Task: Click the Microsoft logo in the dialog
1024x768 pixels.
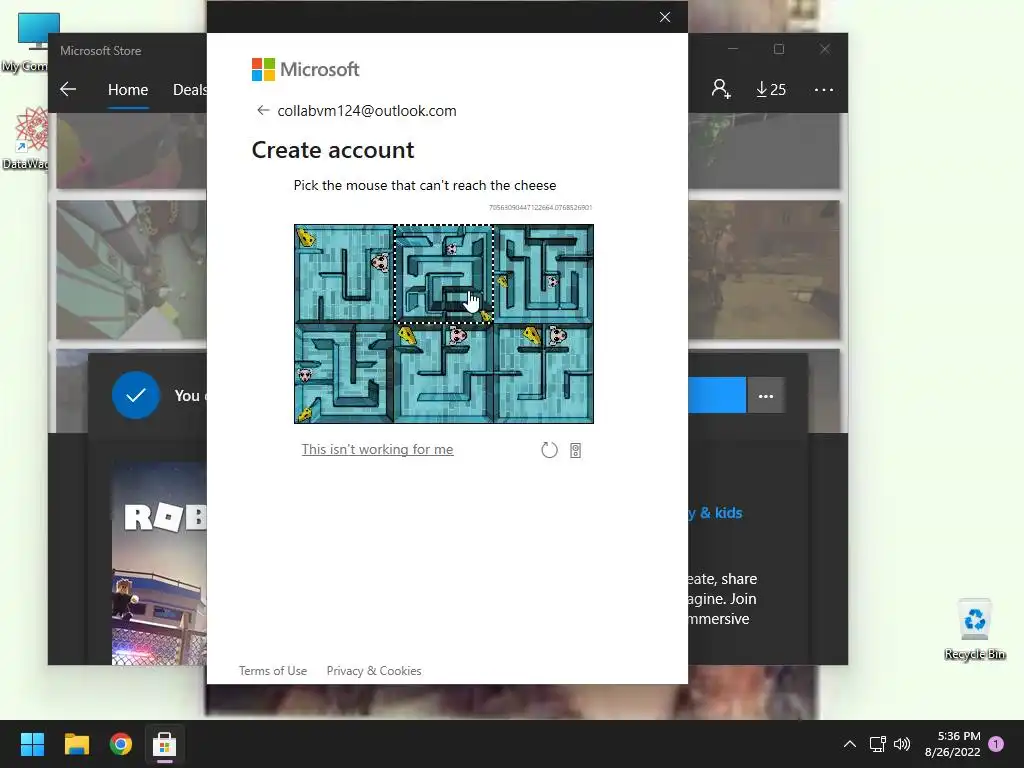Action: pos(305,69)
